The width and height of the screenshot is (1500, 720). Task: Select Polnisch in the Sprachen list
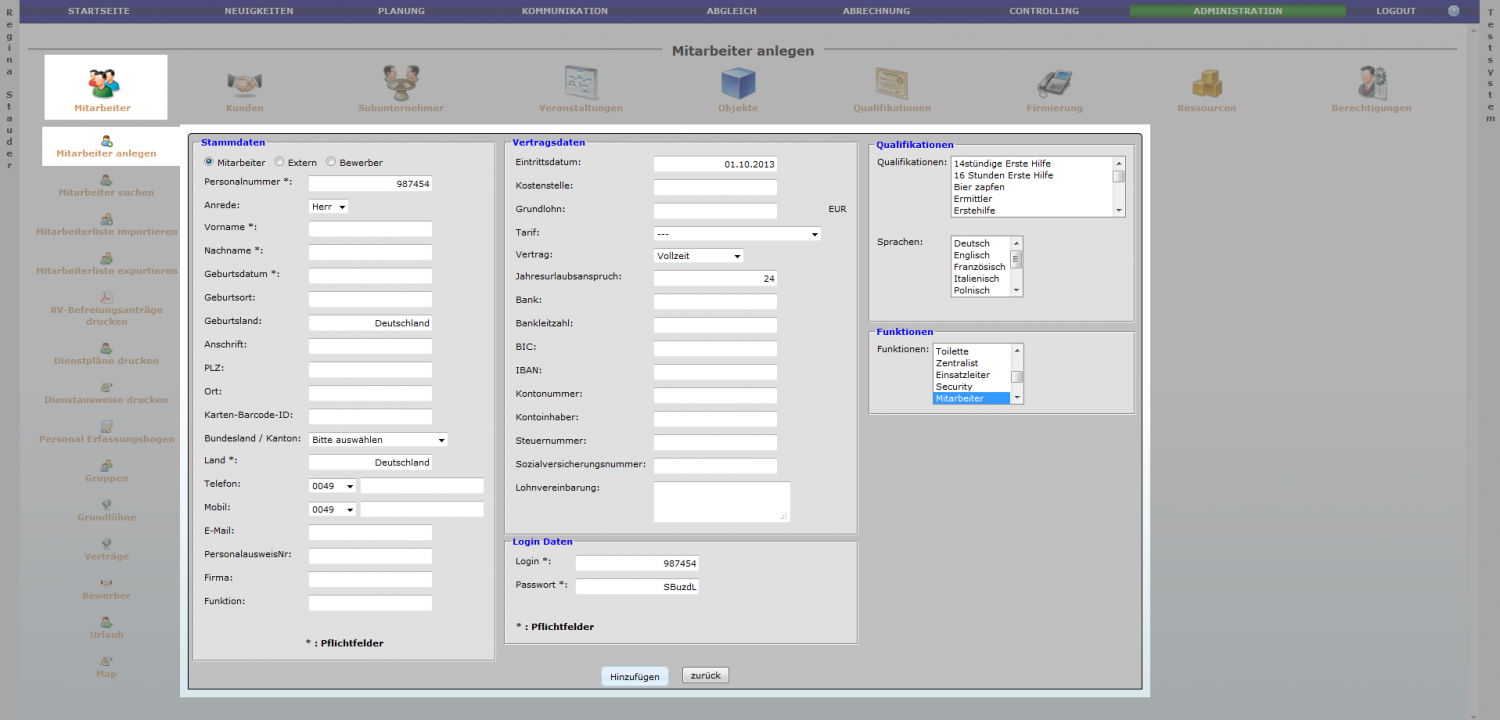pyautogui.click(x=971, y=290)
